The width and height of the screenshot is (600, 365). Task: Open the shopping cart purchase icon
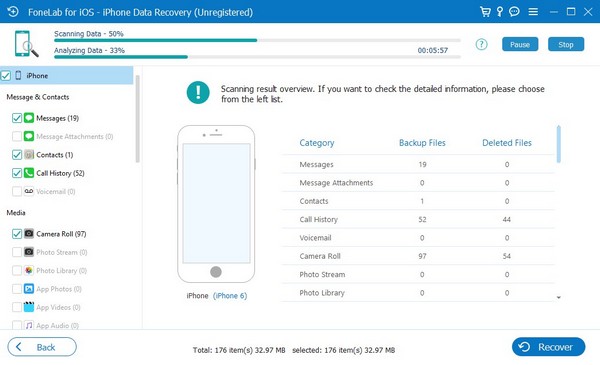485,12
